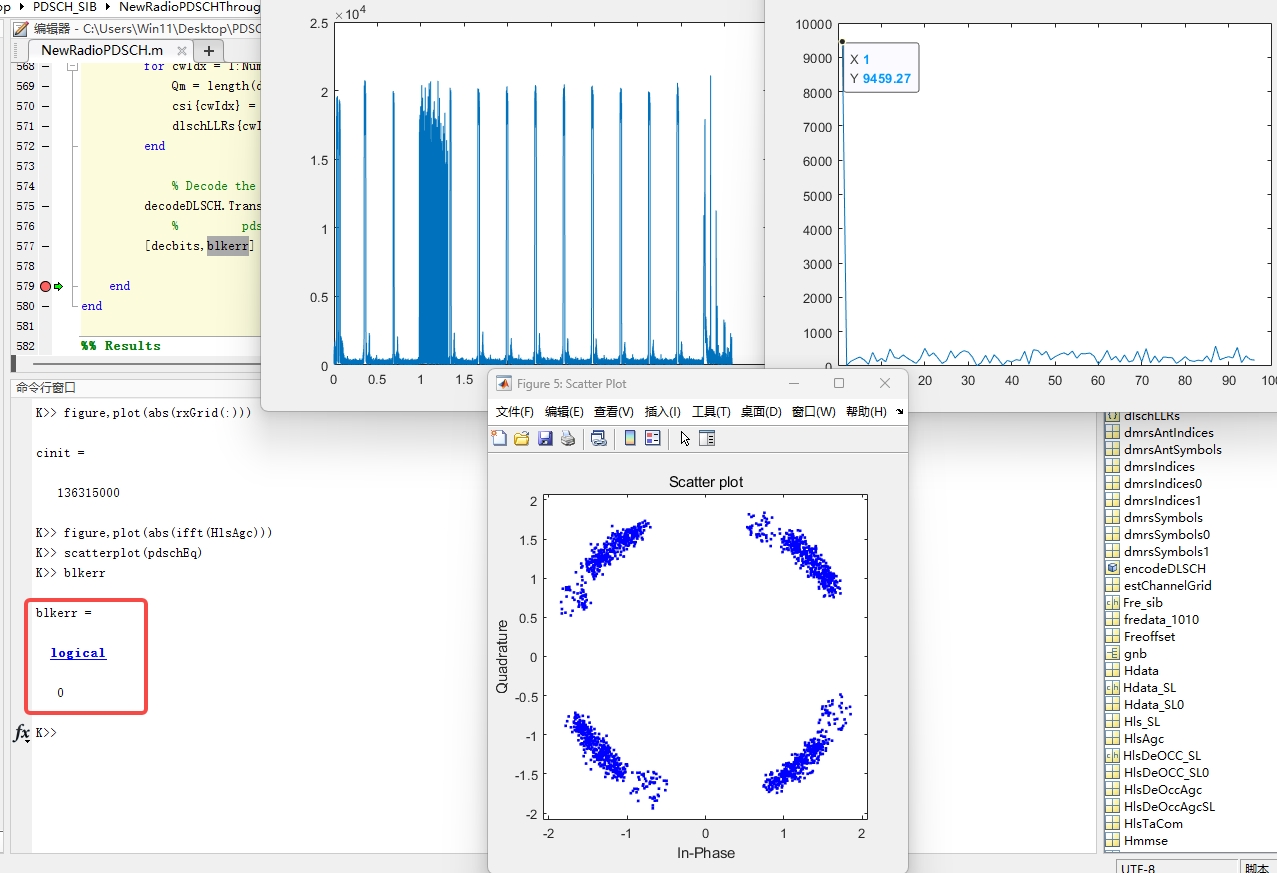Save the scatter plot with the disk icon
The height and width of the screenshot is (873, 1277).
point(545,438)
